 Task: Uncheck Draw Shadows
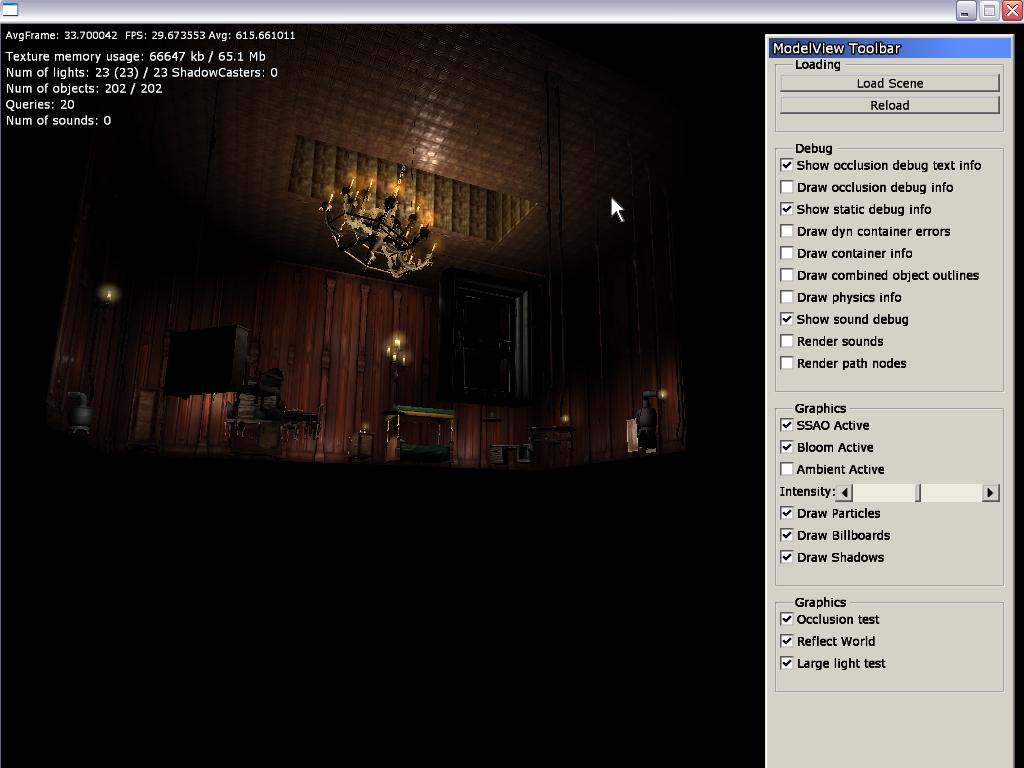(787, 557)
